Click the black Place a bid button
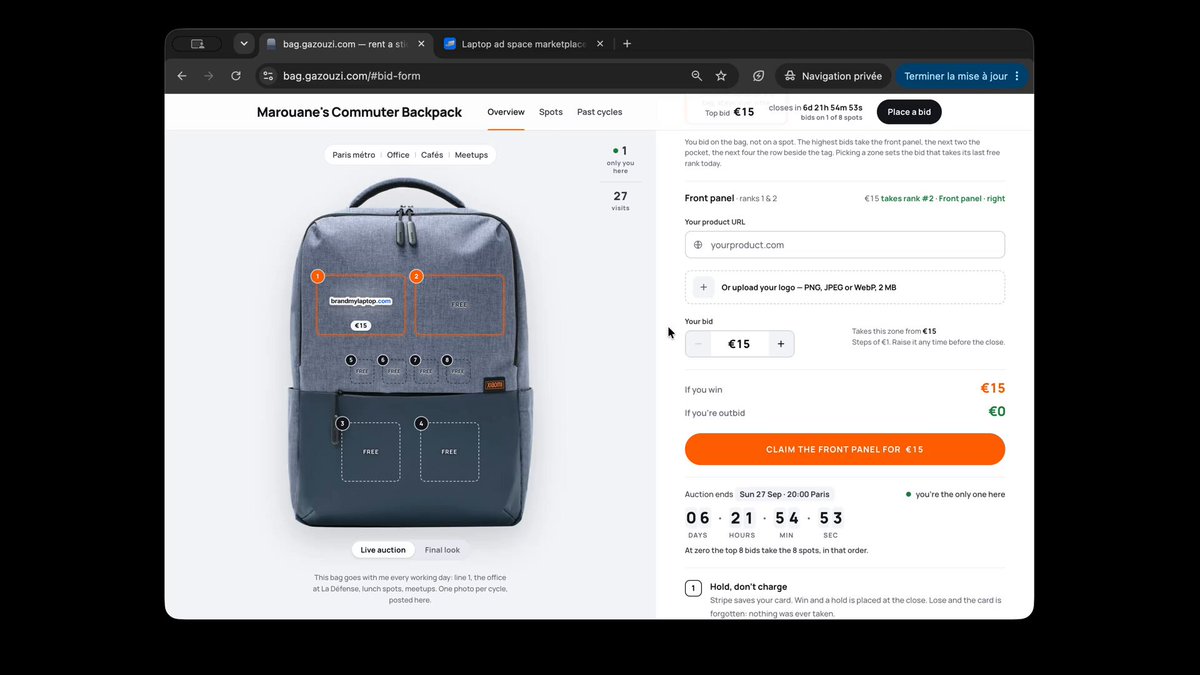The image size is (1200, 675). click(x=909, y=112)
